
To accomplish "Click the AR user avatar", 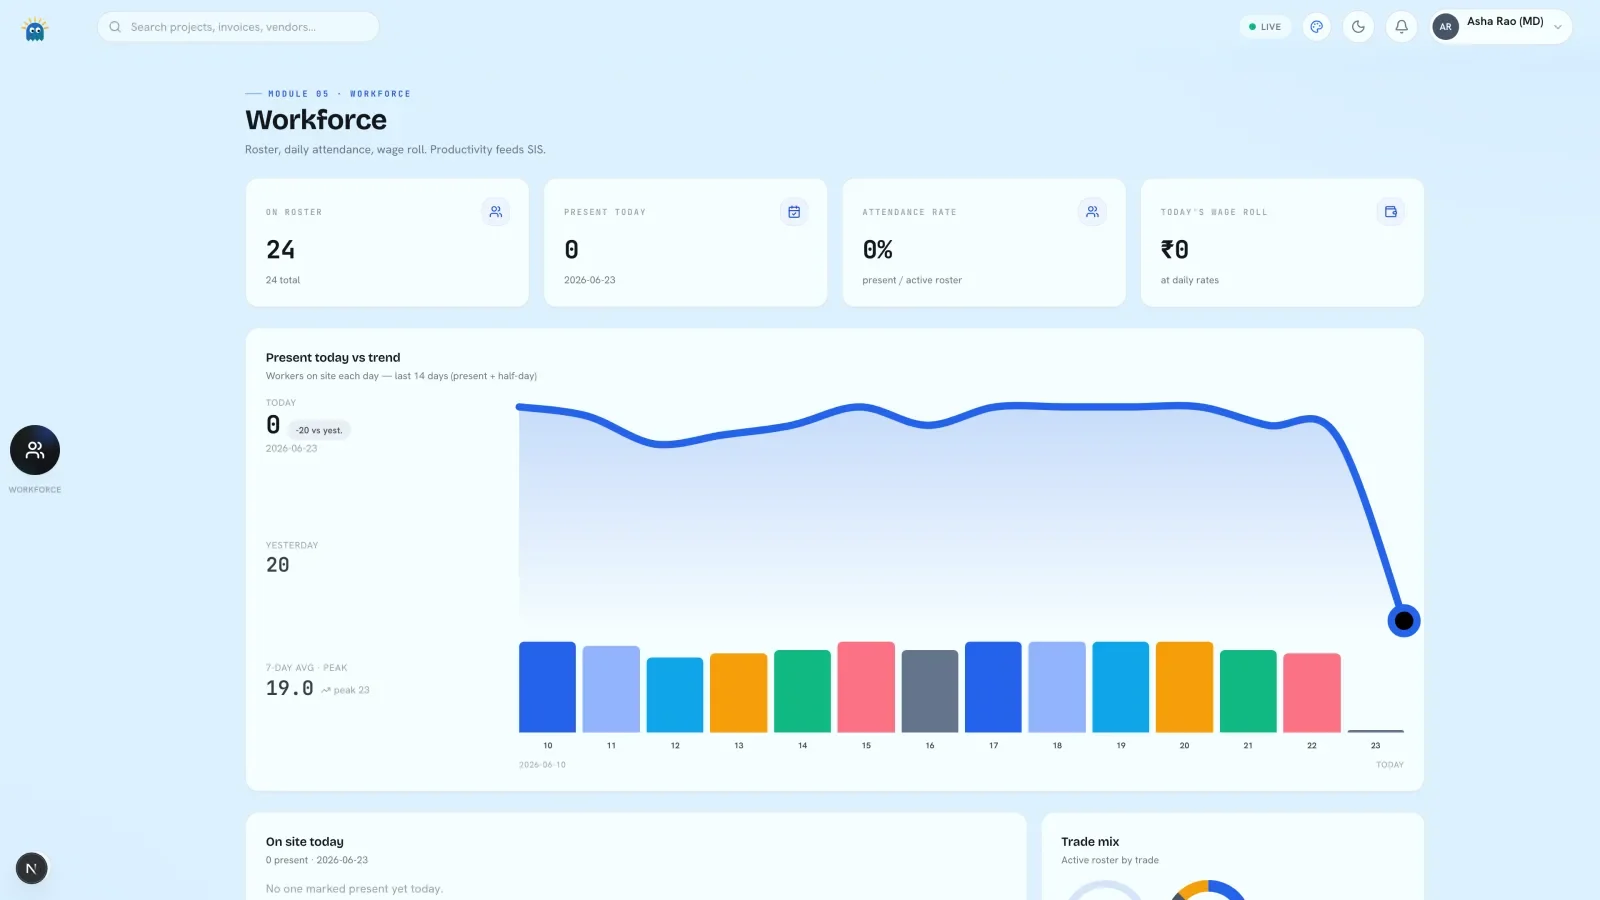I will coord(1445,27).
